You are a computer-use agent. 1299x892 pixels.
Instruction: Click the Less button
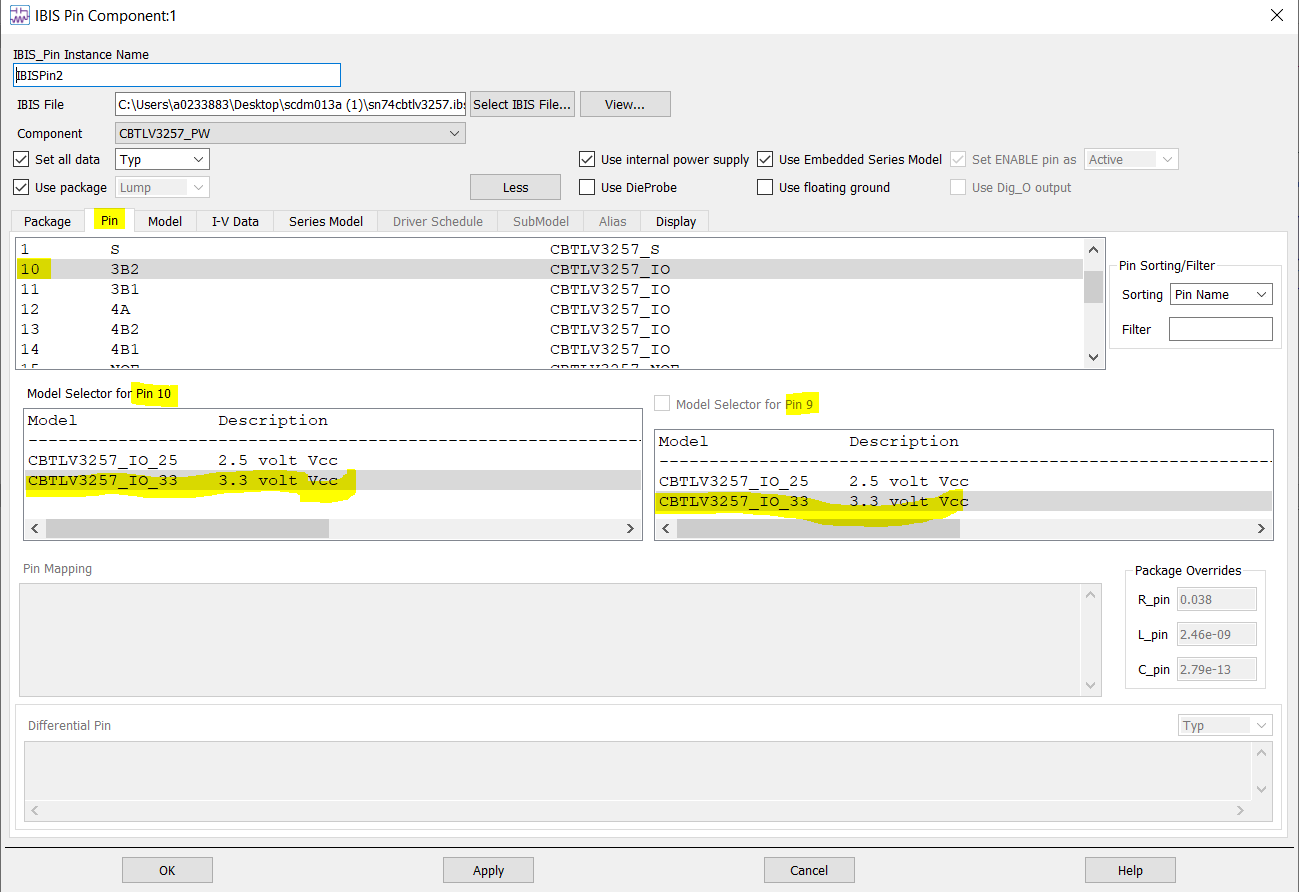tap(515, 187)
